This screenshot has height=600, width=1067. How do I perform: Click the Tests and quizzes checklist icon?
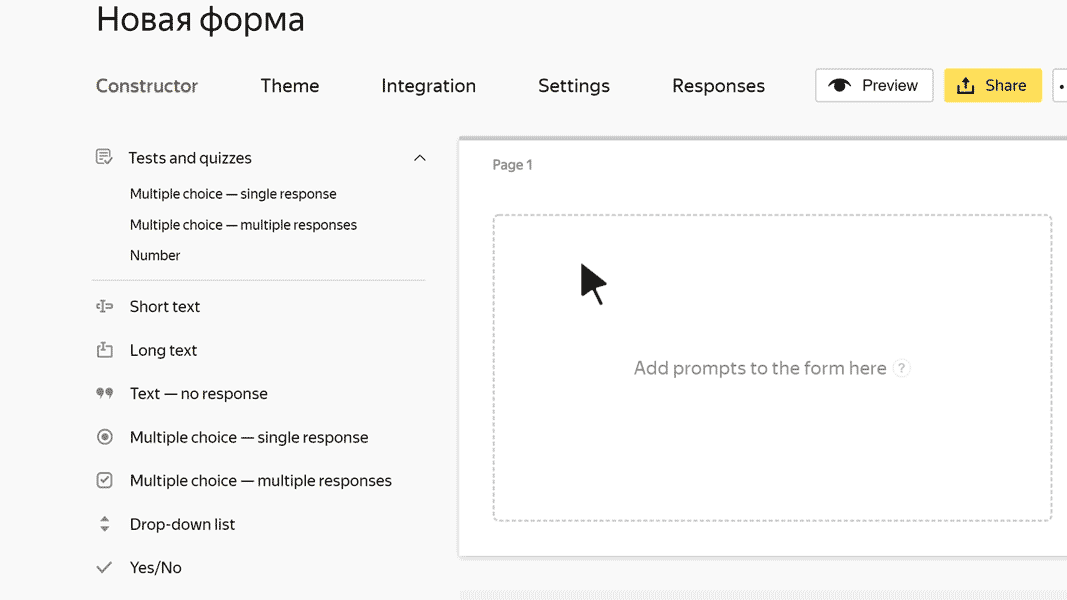[104, 157]
